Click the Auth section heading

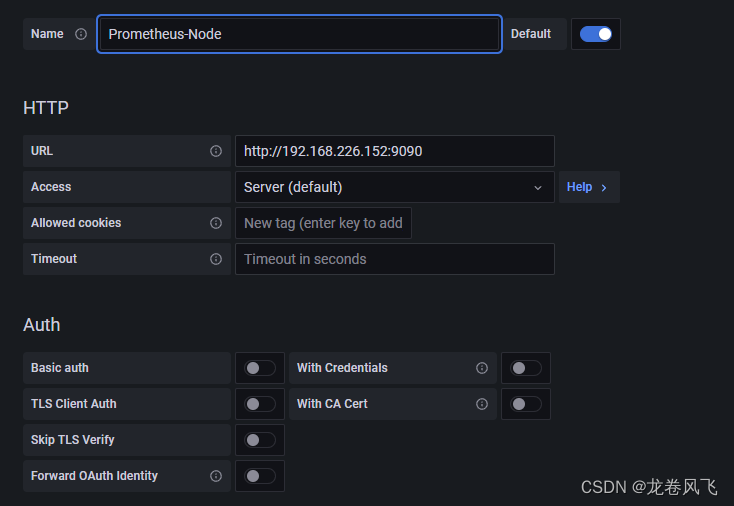[42, 325]
